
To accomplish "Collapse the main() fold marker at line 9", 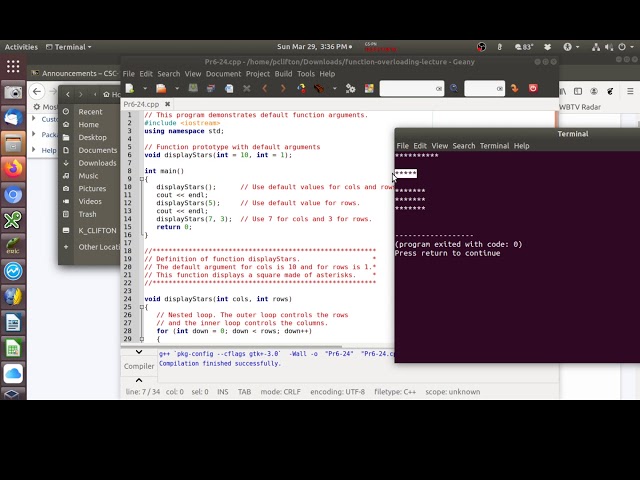I will [x=142, y=179].
